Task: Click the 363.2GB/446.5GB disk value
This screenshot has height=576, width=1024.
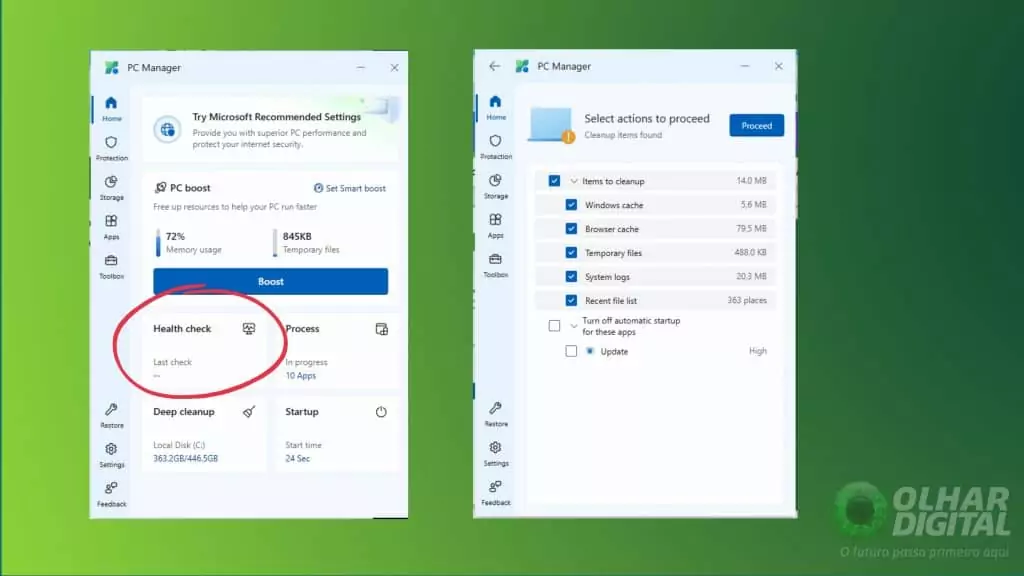Action: pyautogui.click(x=185, y=458)
